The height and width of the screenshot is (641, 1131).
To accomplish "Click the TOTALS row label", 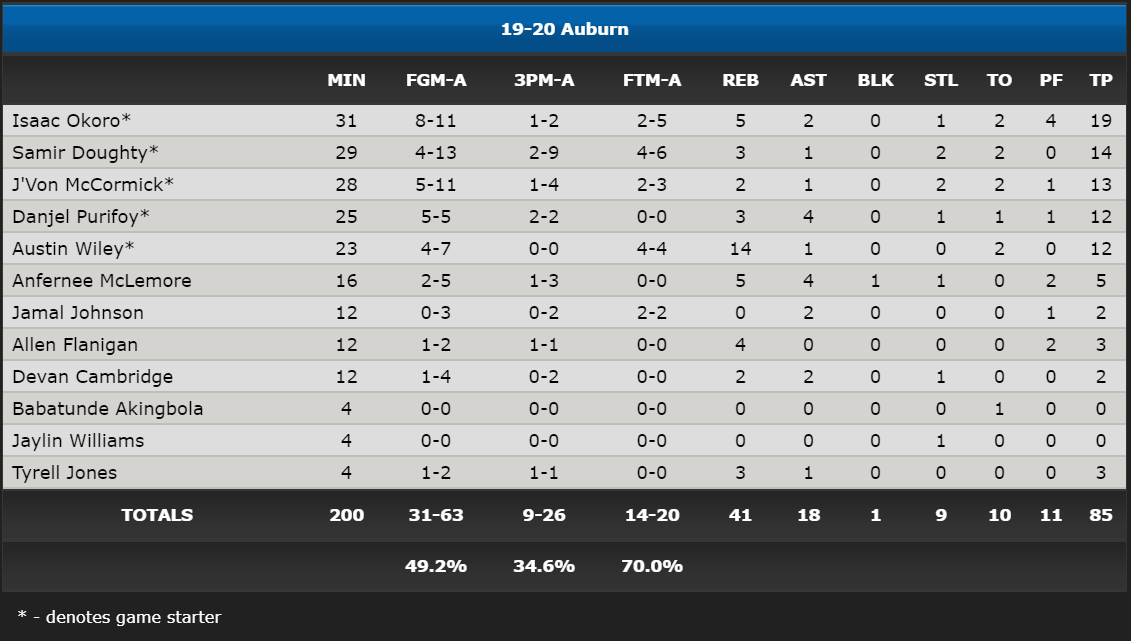I will tap(157, 515).
